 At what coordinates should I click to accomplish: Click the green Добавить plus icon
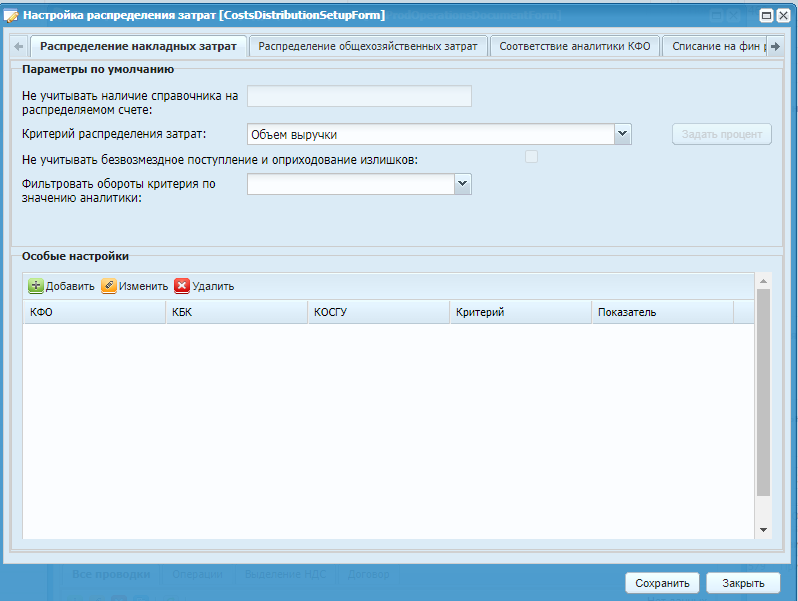point(36,286)
